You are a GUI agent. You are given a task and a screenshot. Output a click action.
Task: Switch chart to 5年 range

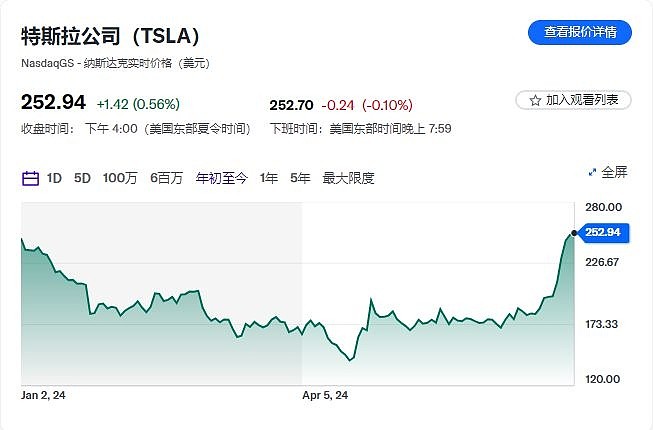(300, 178)
